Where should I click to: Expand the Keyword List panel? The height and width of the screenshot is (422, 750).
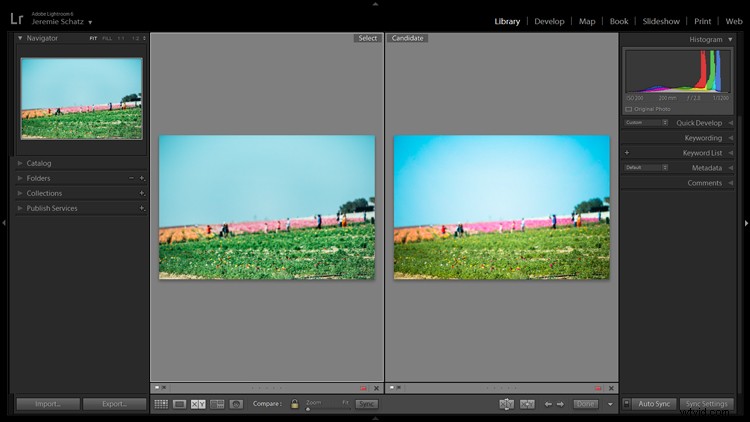tap(730, 153)
